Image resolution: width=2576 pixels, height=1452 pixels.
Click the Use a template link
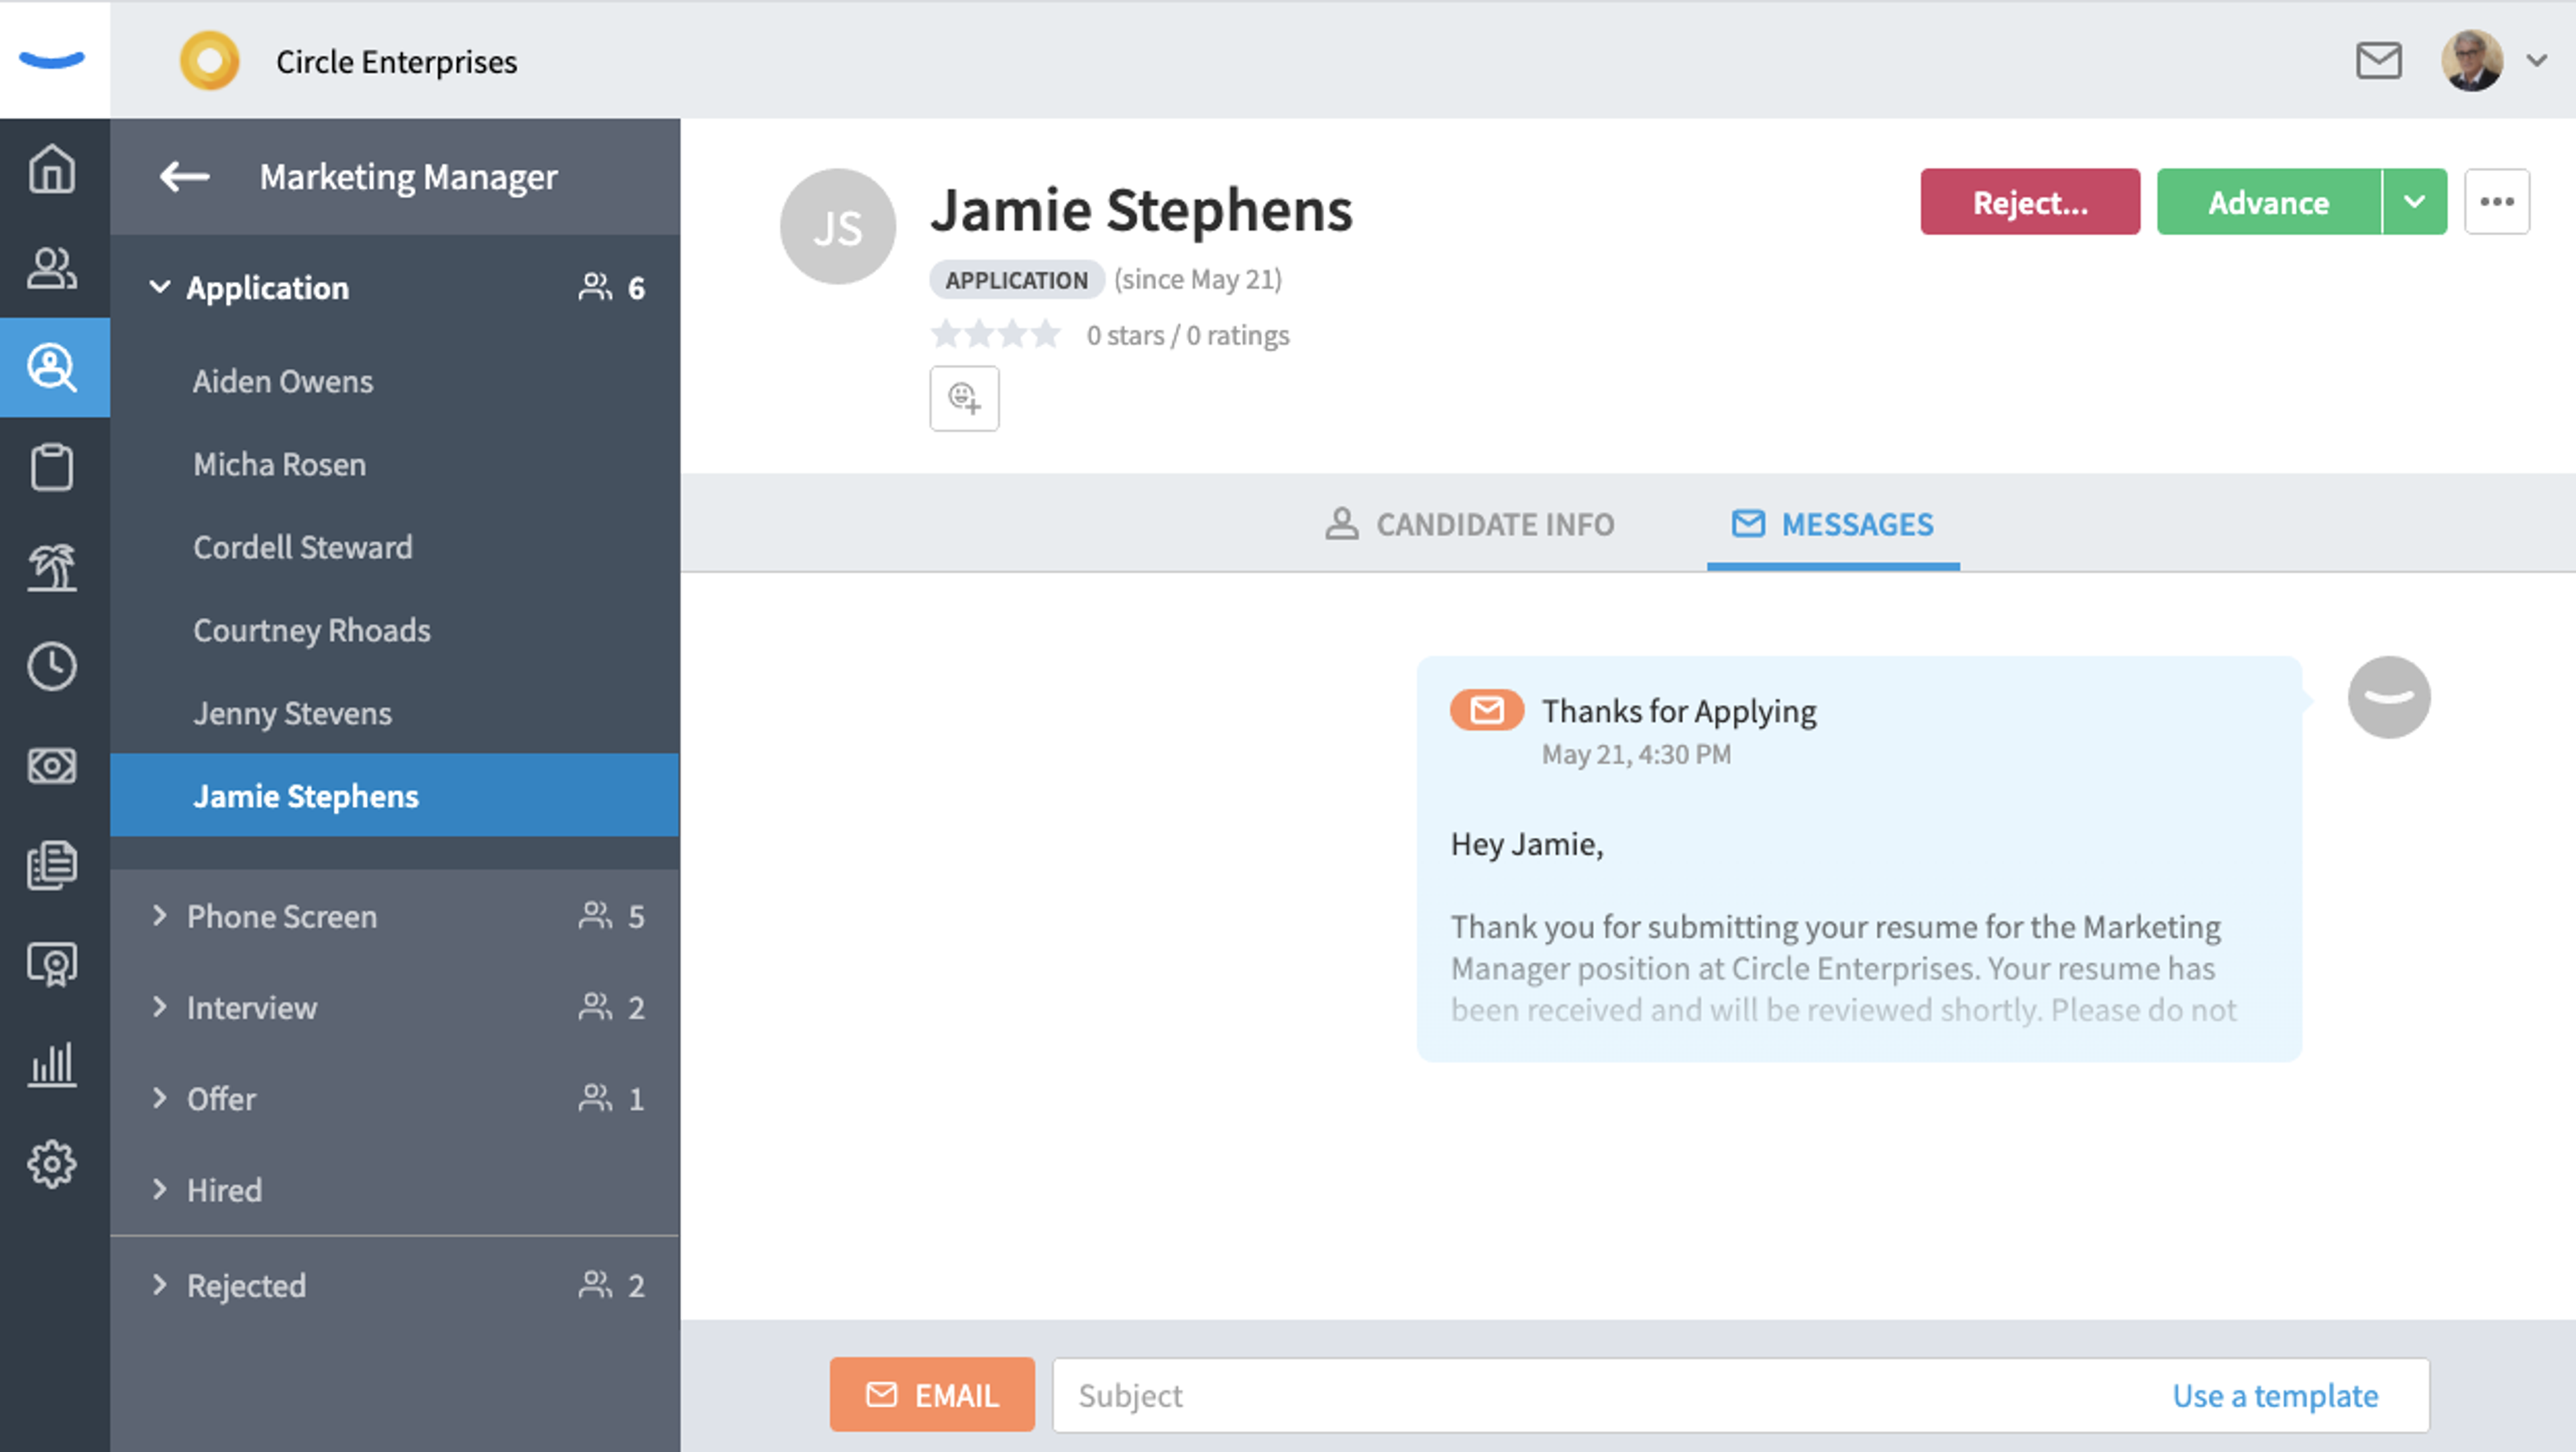2275,1395
